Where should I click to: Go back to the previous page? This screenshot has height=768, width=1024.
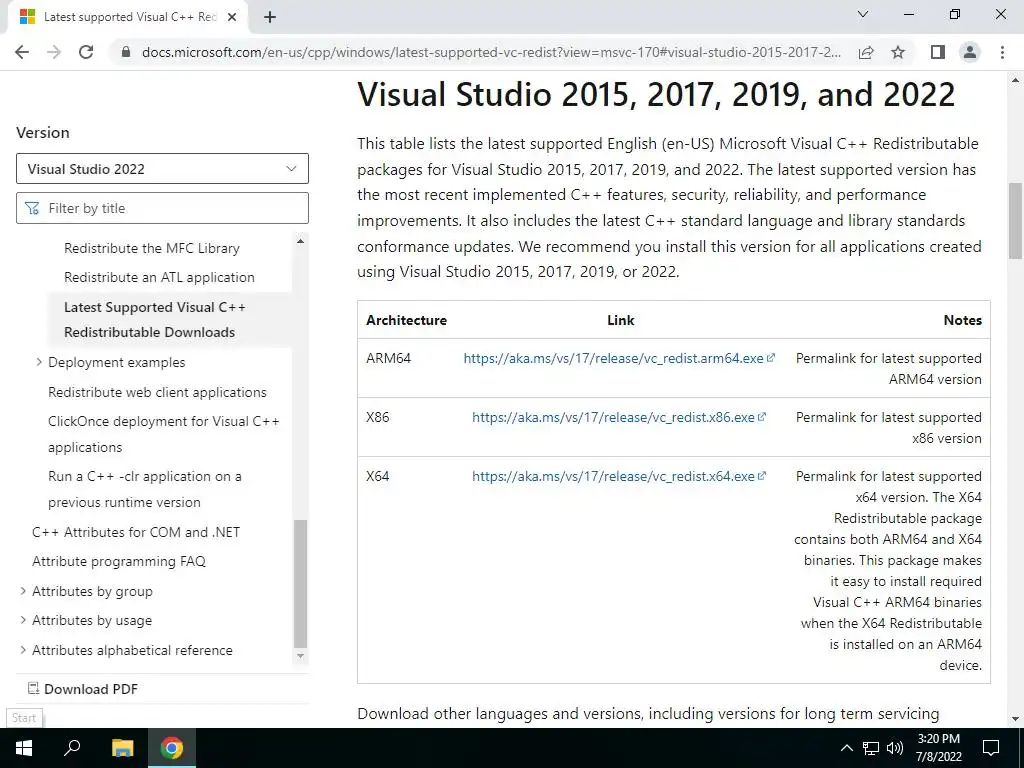tap(22, 52)
